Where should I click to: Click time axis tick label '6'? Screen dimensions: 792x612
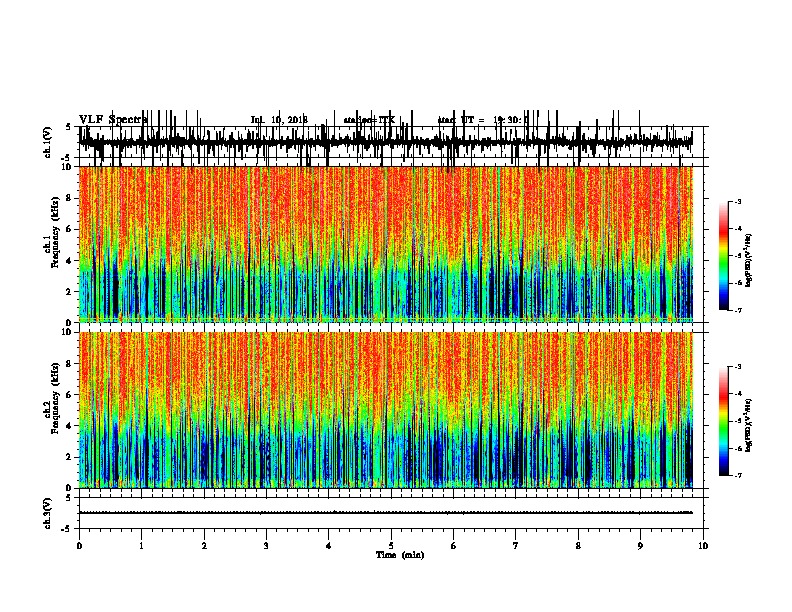(x=453, y=546)
